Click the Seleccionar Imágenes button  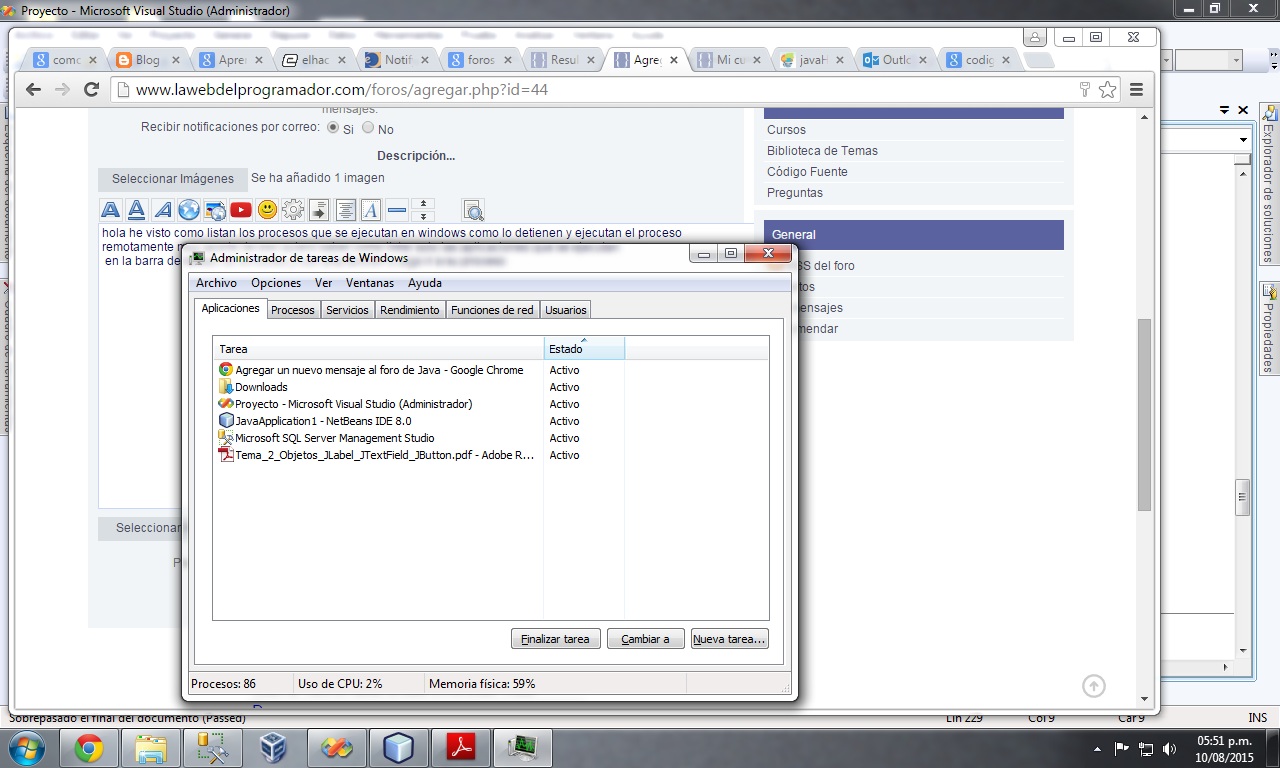pyautogui.click(x=173, y=179)
